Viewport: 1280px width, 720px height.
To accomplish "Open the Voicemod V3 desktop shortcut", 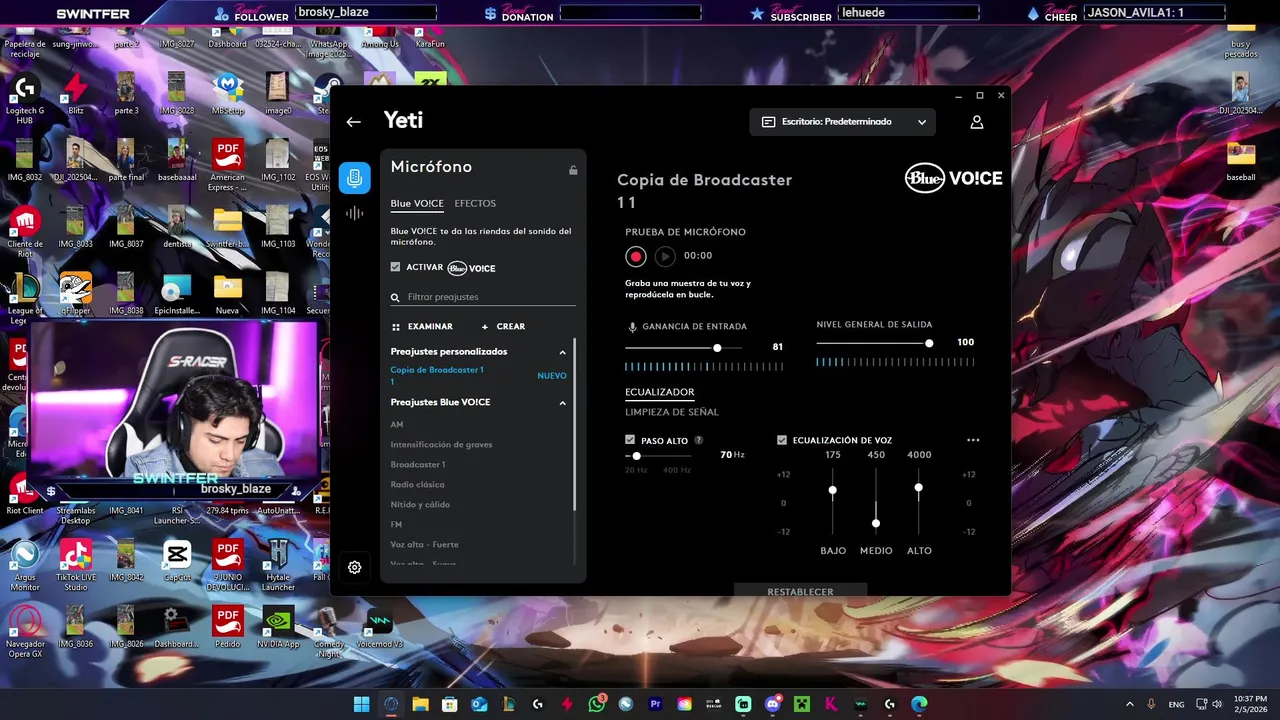I will 379,627.
